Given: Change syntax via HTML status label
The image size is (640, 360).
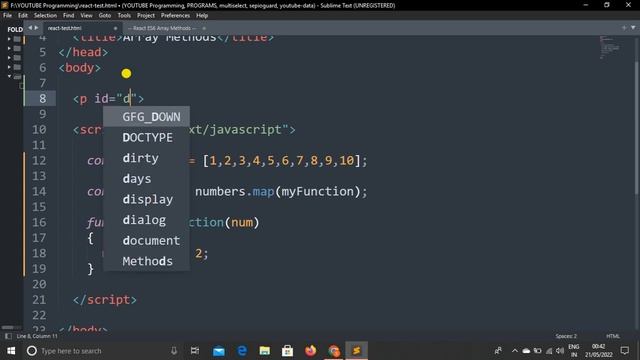Looking at the screenshot, I should (x=613, y=336).
